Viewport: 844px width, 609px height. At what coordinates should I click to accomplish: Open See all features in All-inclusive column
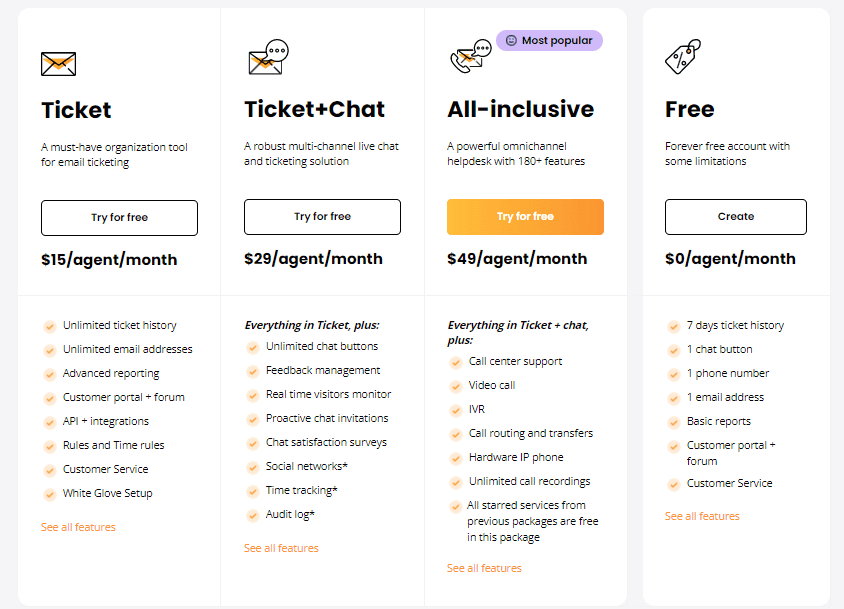pyautogui.click(x=484, y=567)
